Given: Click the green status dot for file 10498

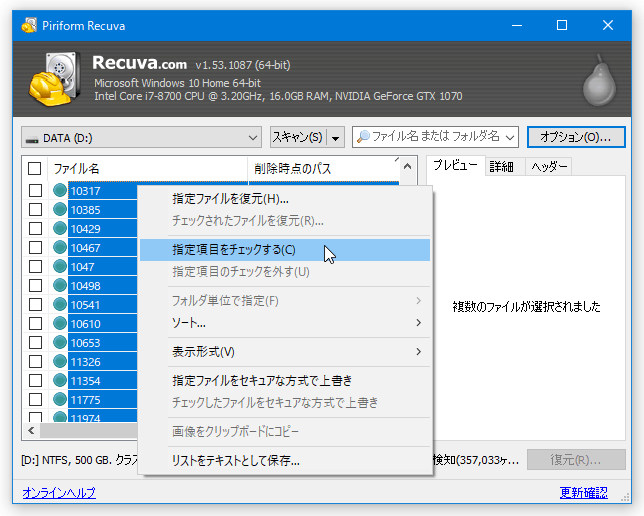Looking at the screenshot, I should (x=60, y=286).
